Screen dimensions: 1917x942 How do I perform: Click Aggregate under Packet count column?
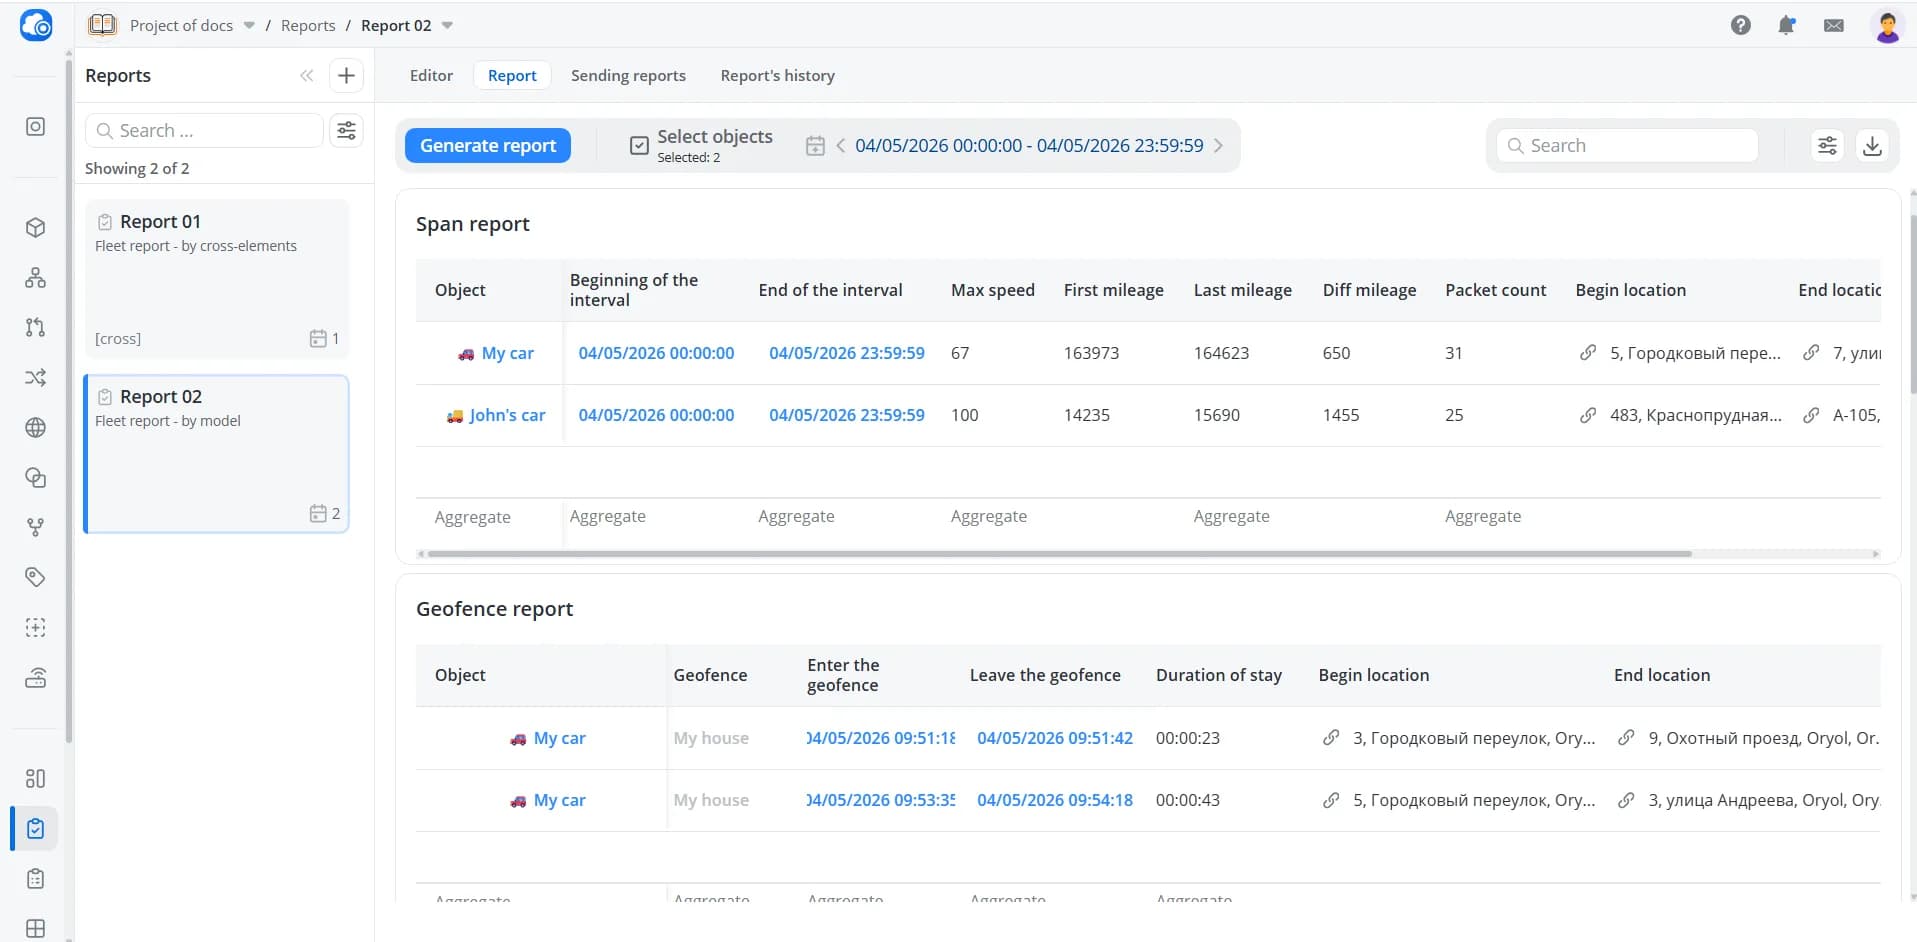1483,517
